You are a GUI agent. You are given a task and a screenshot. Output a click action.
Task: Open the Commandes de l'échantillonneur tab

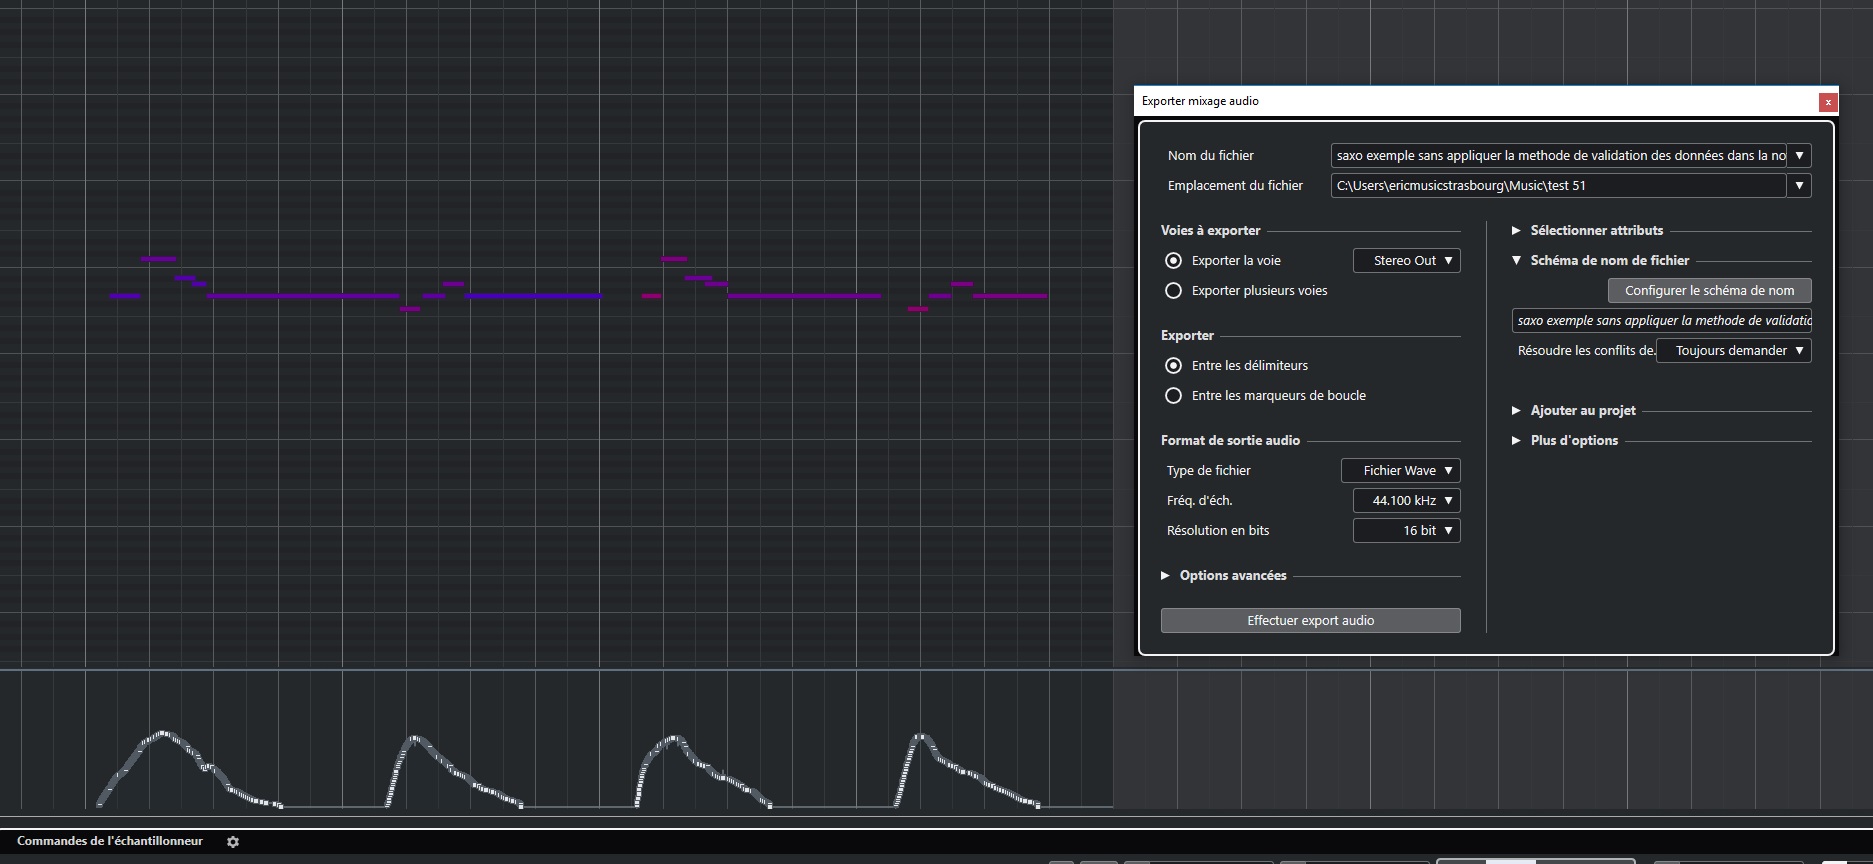coord(110,841)
